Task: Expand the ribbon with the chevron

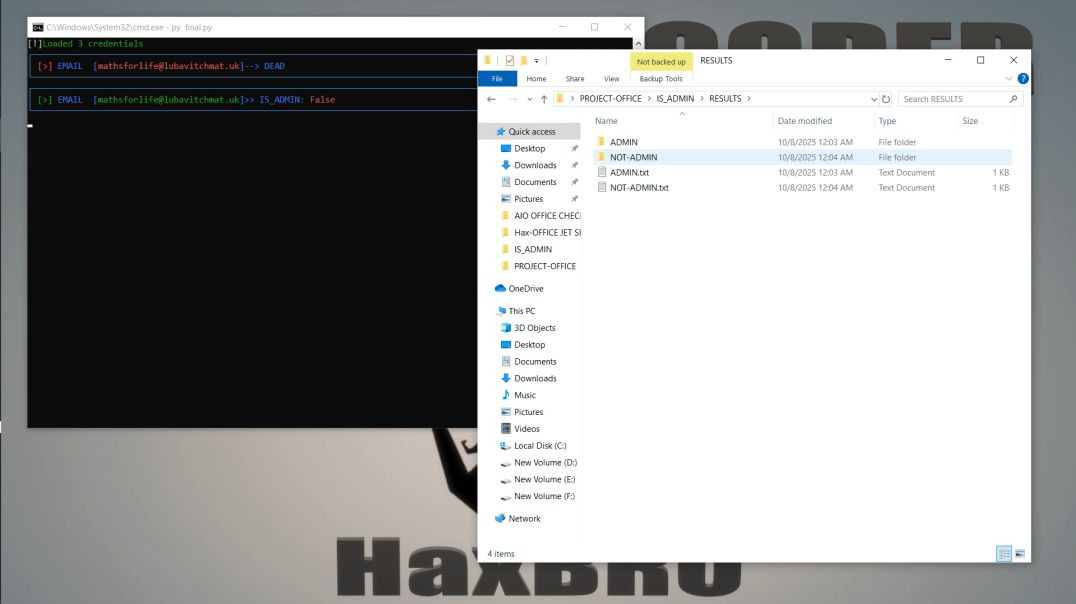Action: point(1008,79)
